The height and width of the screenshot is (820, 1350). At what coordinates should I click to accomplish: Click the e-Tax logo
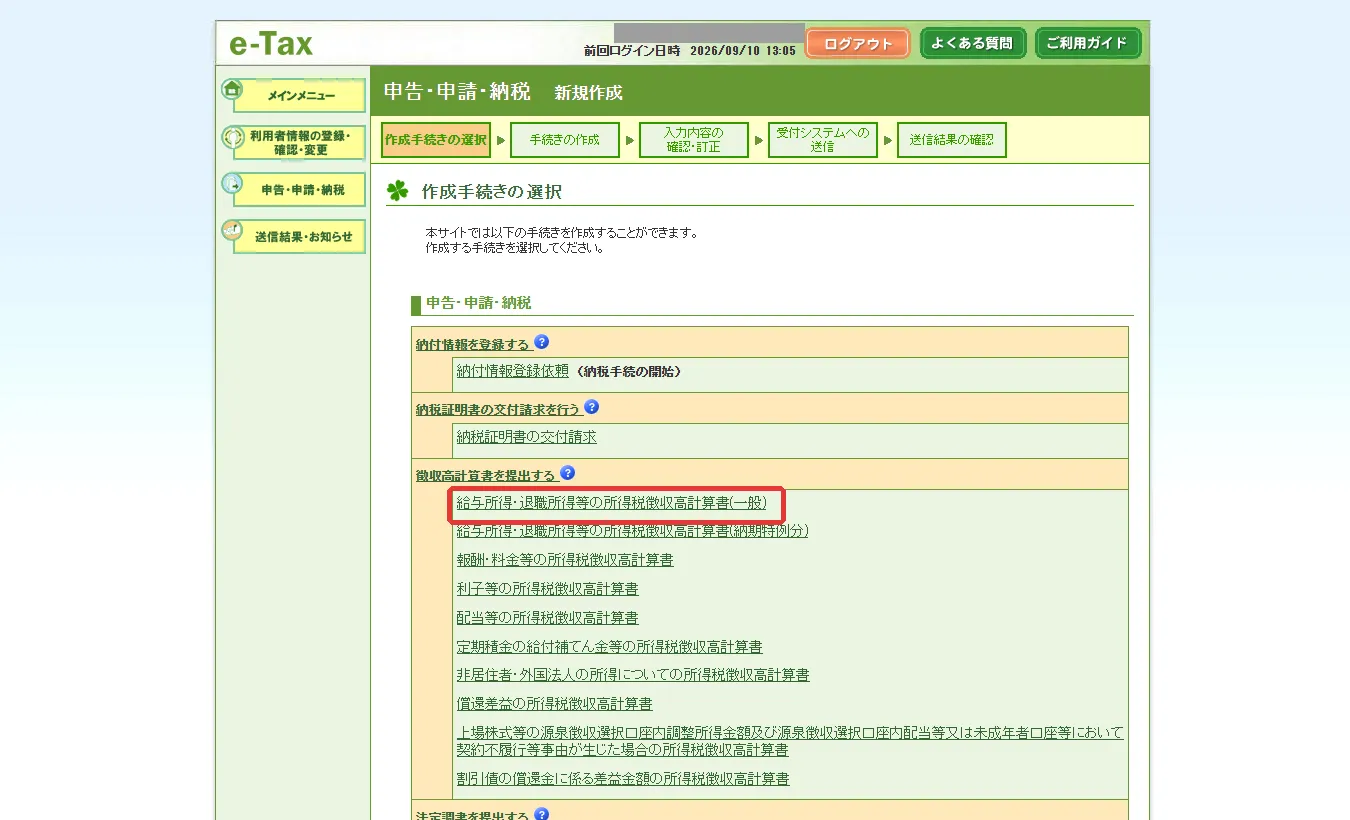pyautogui.click(x=271, y=44)
